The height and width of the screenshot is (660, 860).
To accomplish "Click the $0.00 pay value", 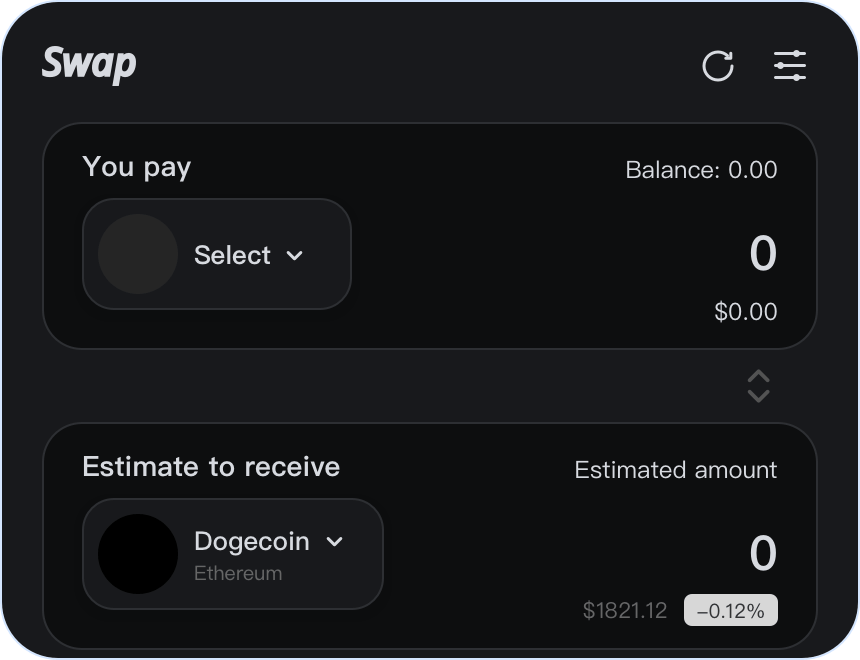I will point(745,312).
